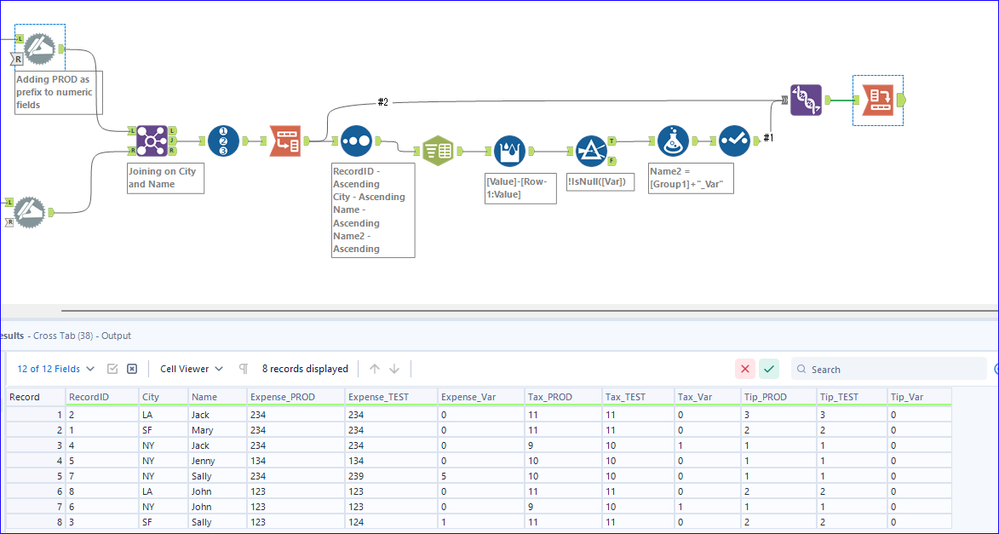Select the Record ID tool icon
999x534 pixels.
[224, 141]
